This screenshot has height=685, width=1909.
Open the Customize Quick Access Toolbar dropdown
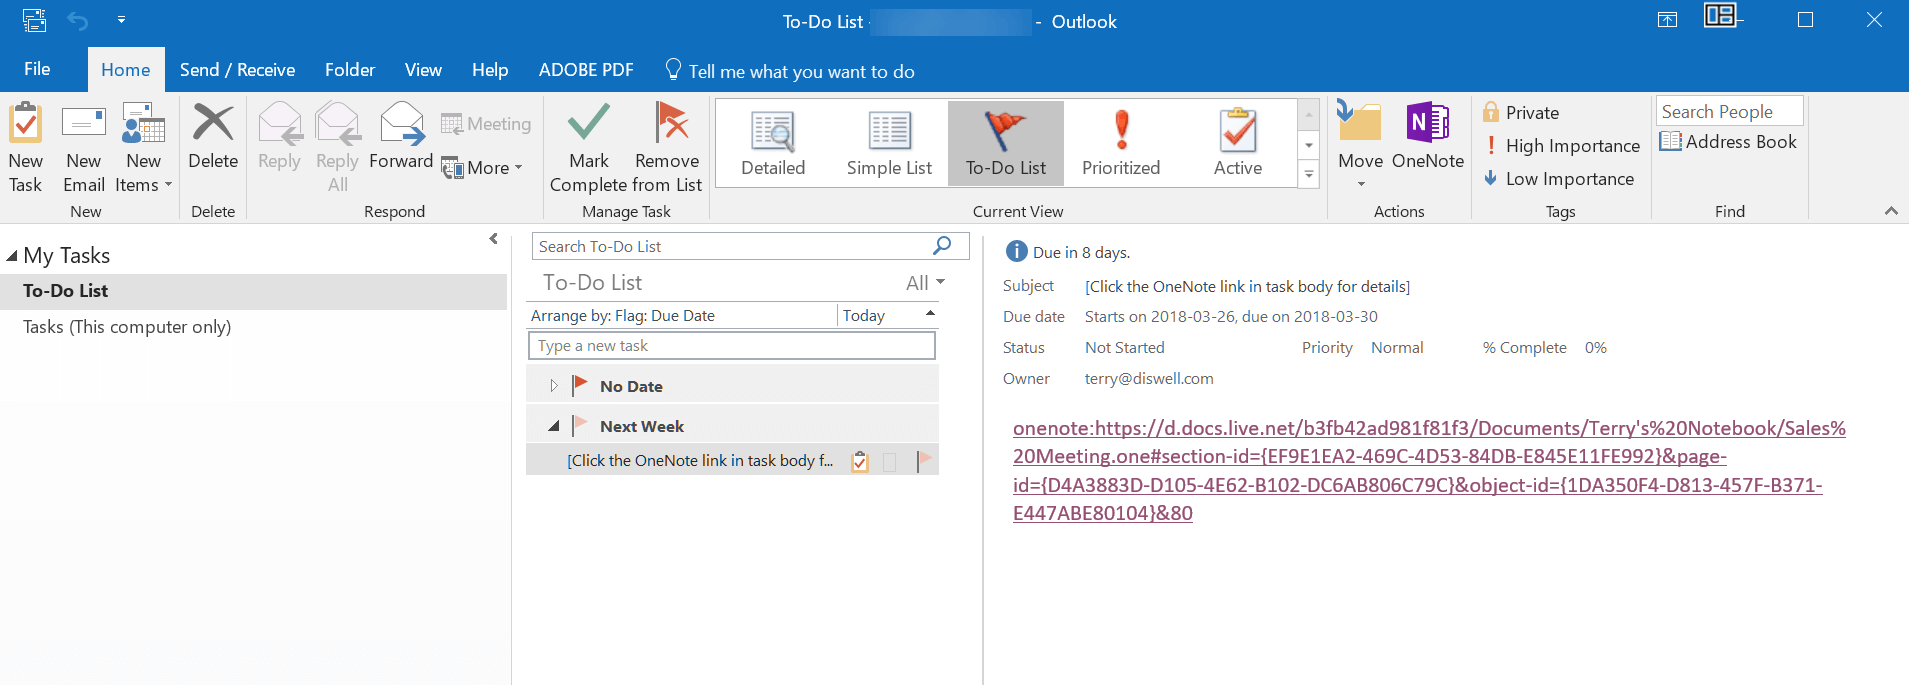(121, 19)
